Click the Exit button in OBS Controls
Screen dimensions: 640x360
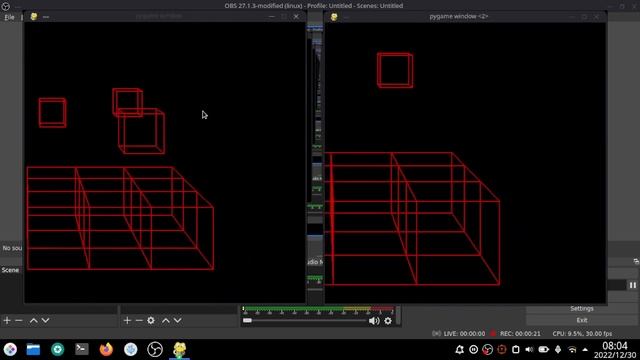582,320
